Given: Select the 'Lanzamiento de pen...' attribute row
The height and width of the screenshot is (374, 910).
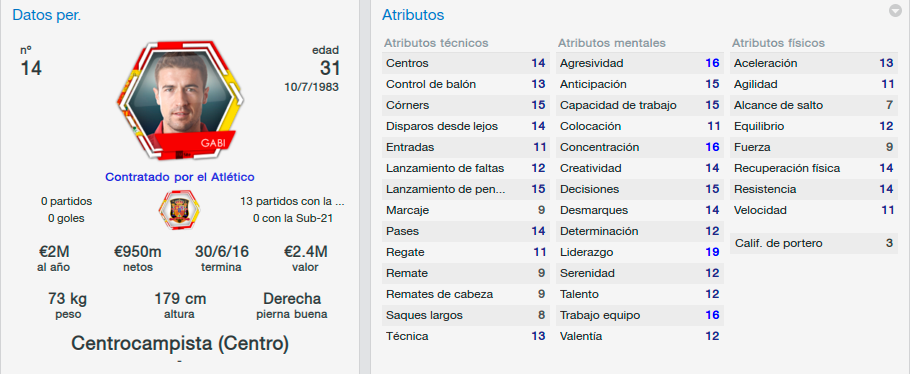Looking at the screenshot, I should 465,189.
